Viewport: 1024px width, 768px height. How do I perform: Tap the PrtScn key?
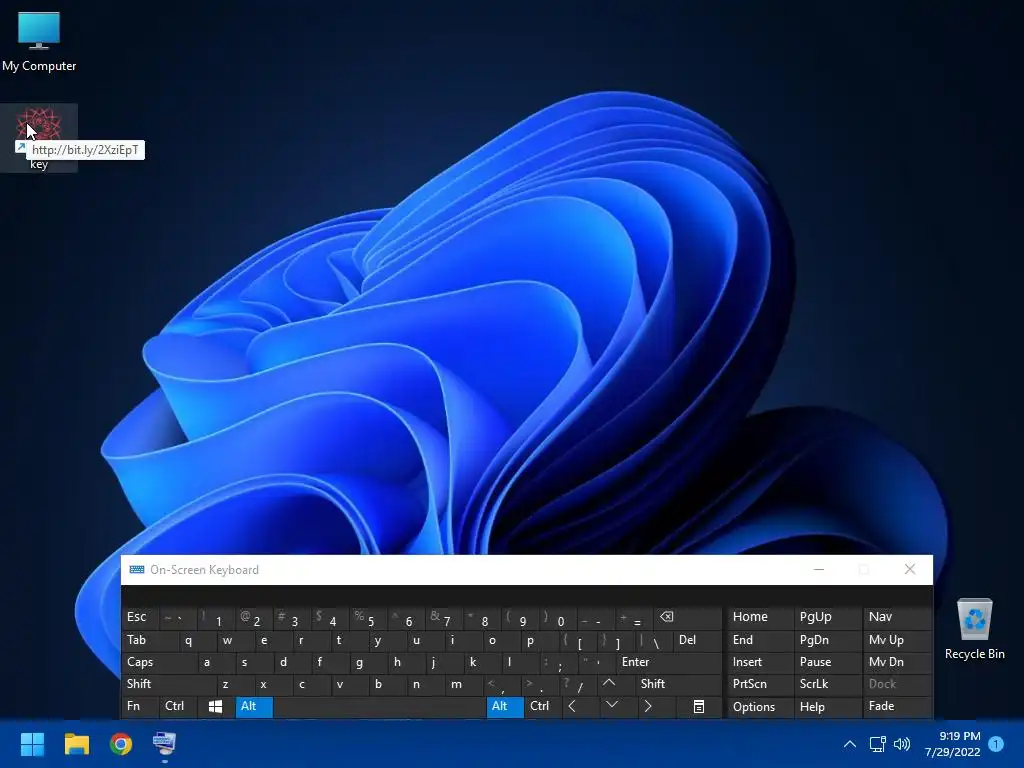click(x=760, y=684)
